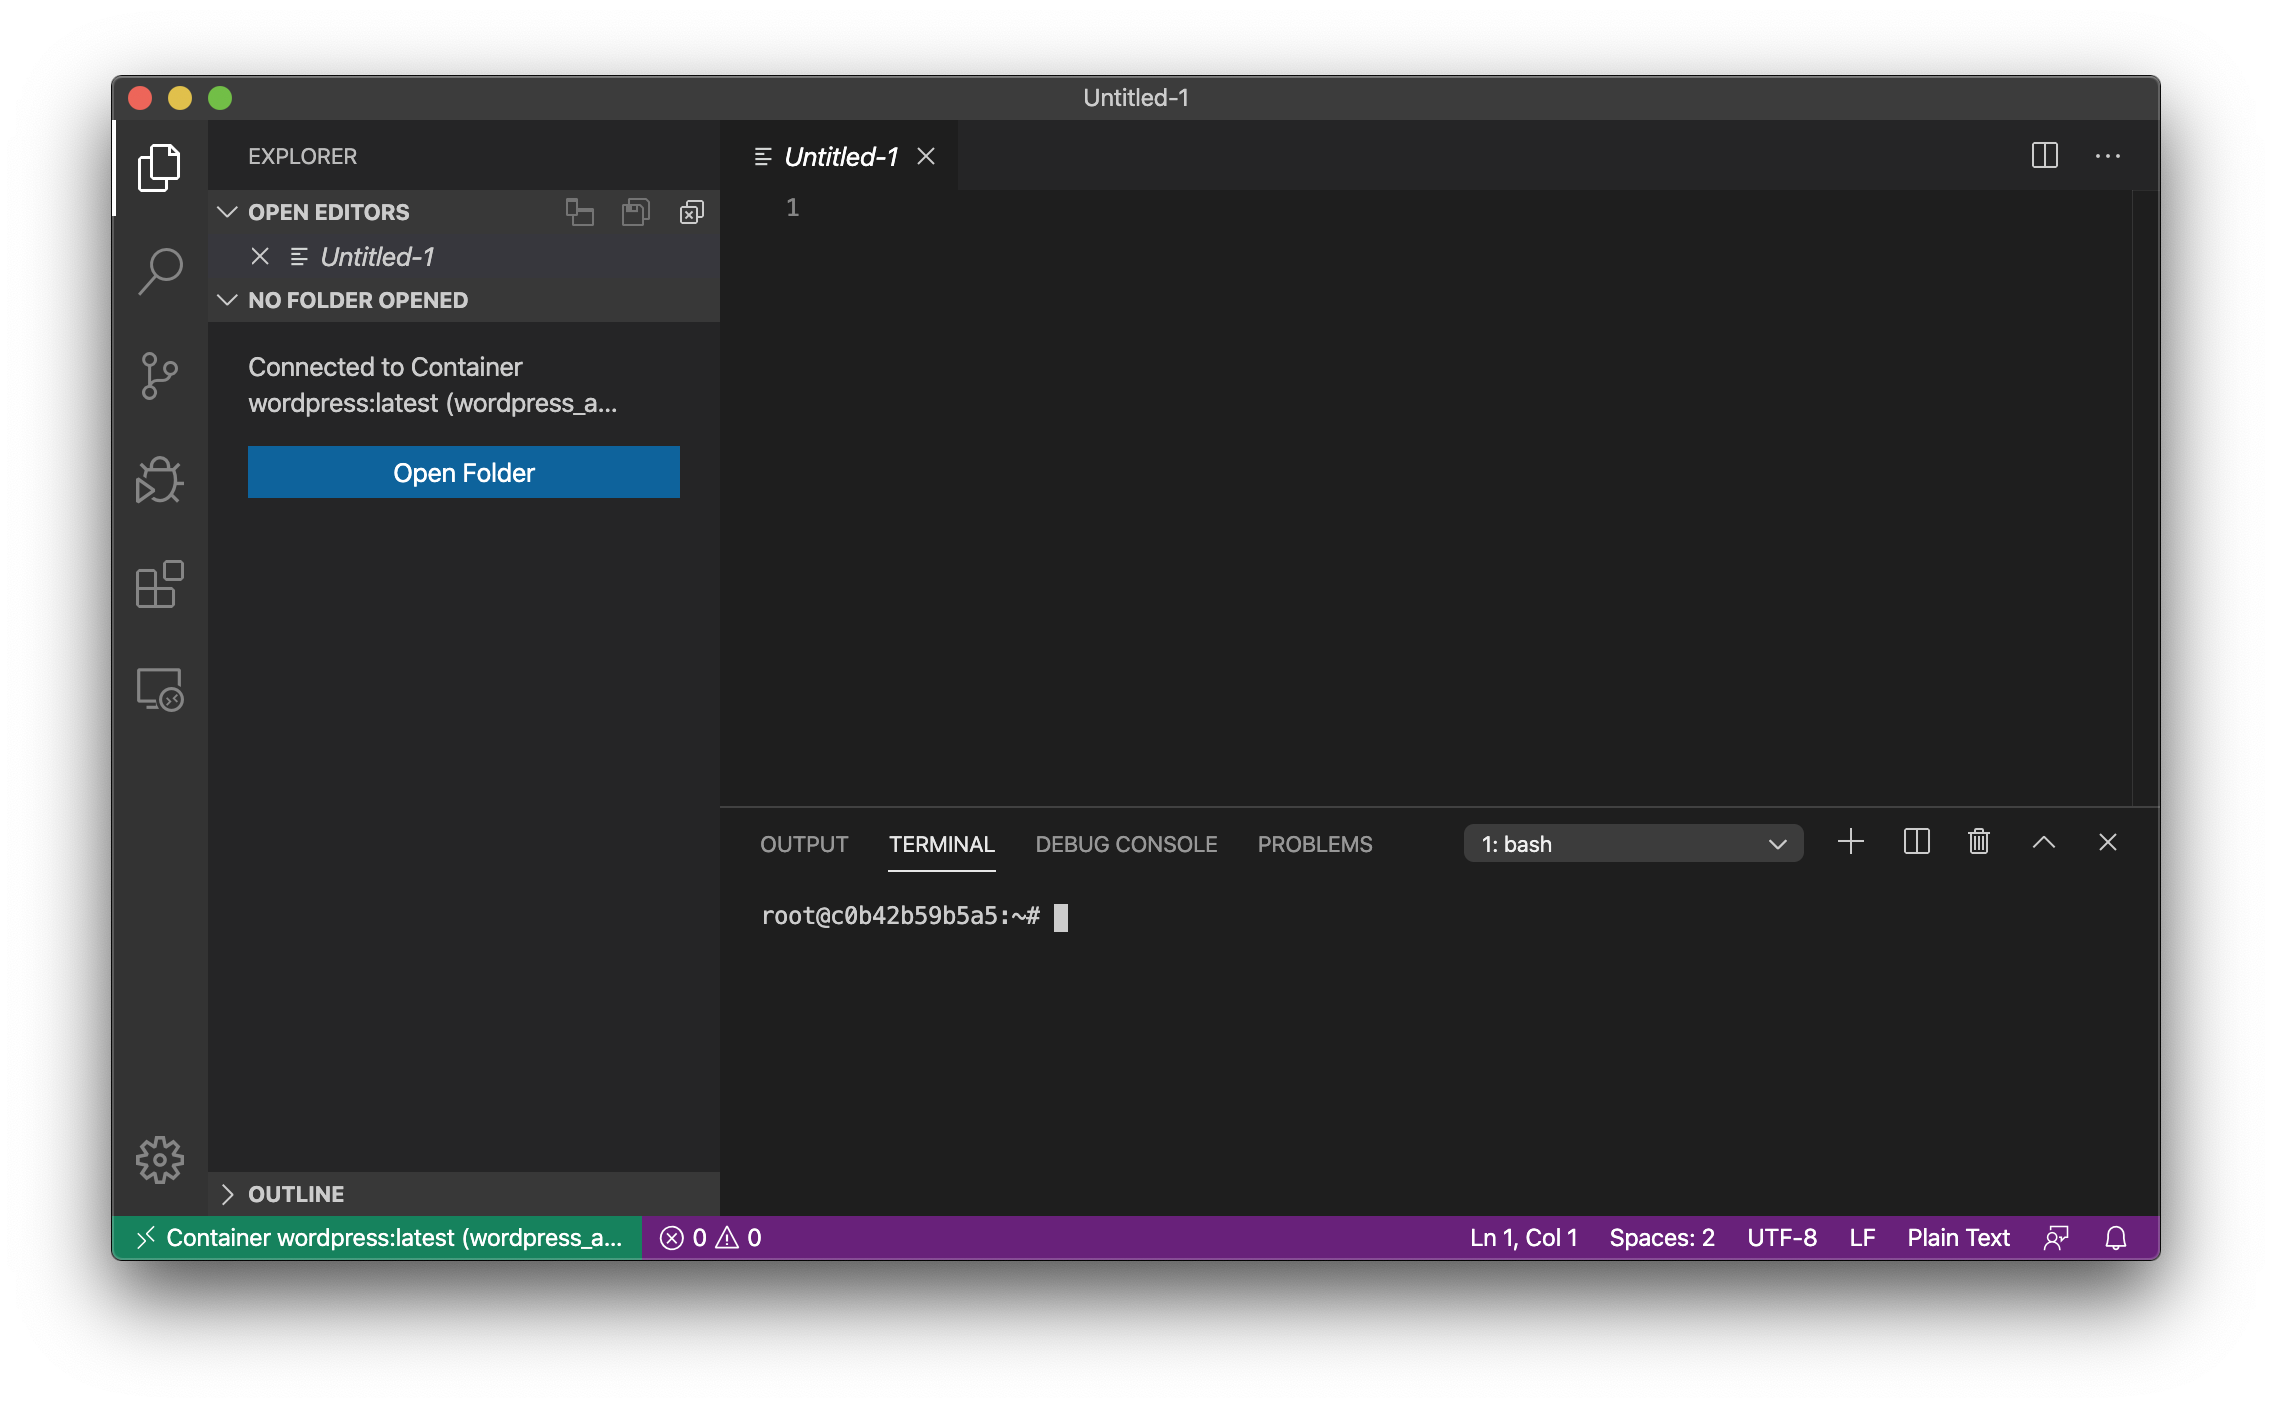Open the Search view in activity bar
The width and height of the screenshot is (2272, 1408).
point(160,271)
